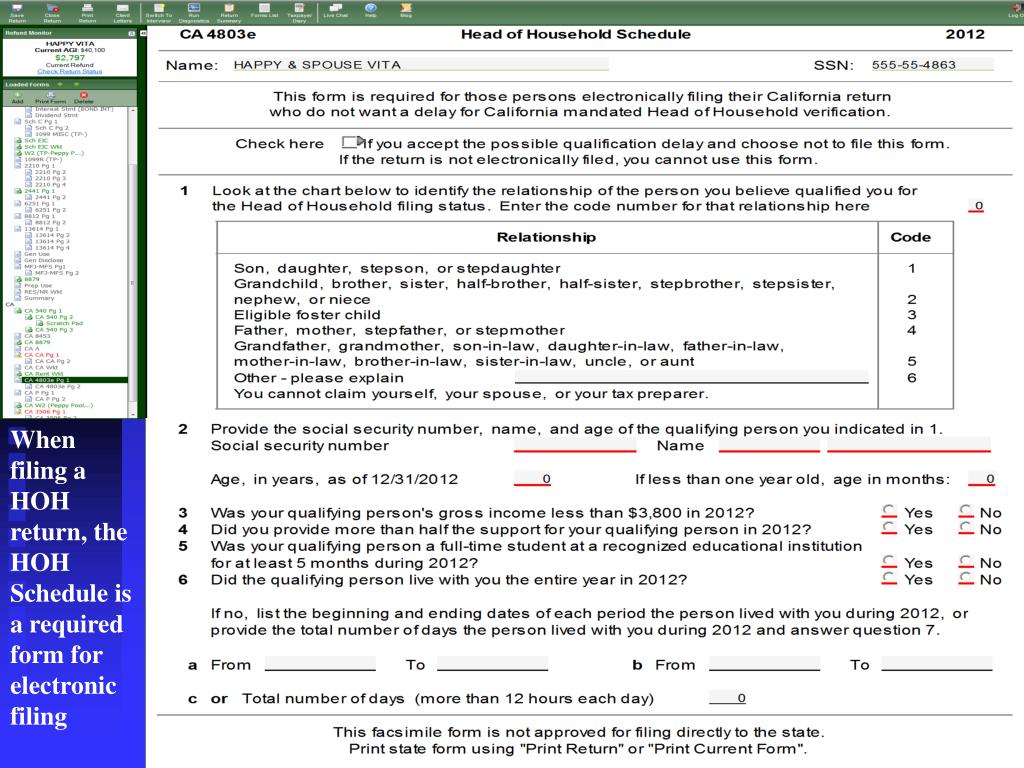
Task: Select Yes for question 6 lived entire year
Action: click(889, 578)
